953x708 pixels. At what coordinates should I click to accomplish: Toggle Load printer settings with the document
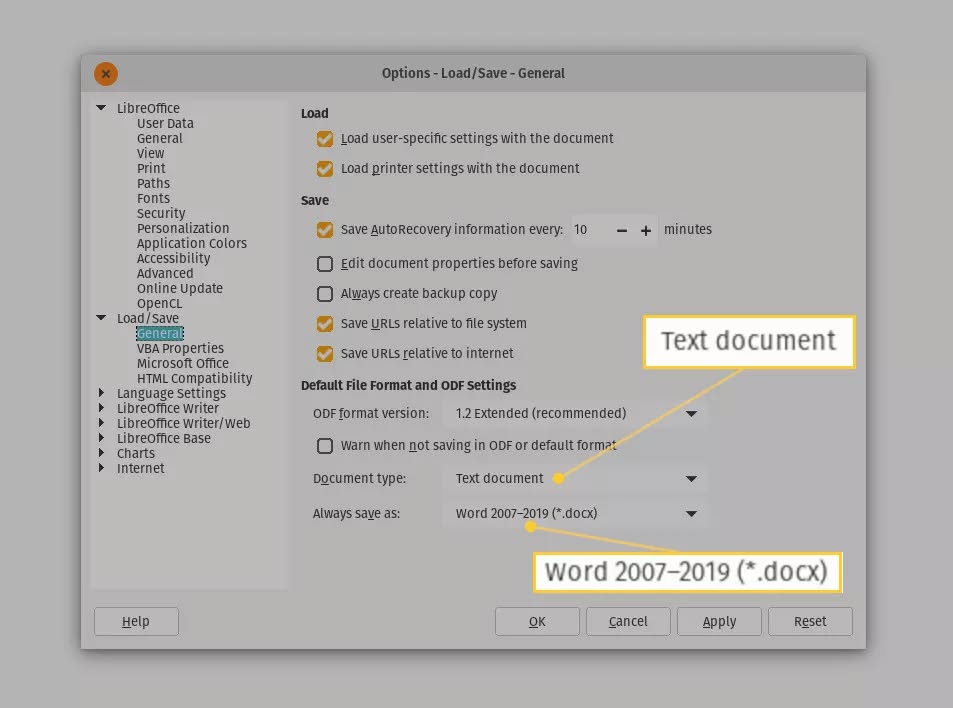(x=325, y=168)
